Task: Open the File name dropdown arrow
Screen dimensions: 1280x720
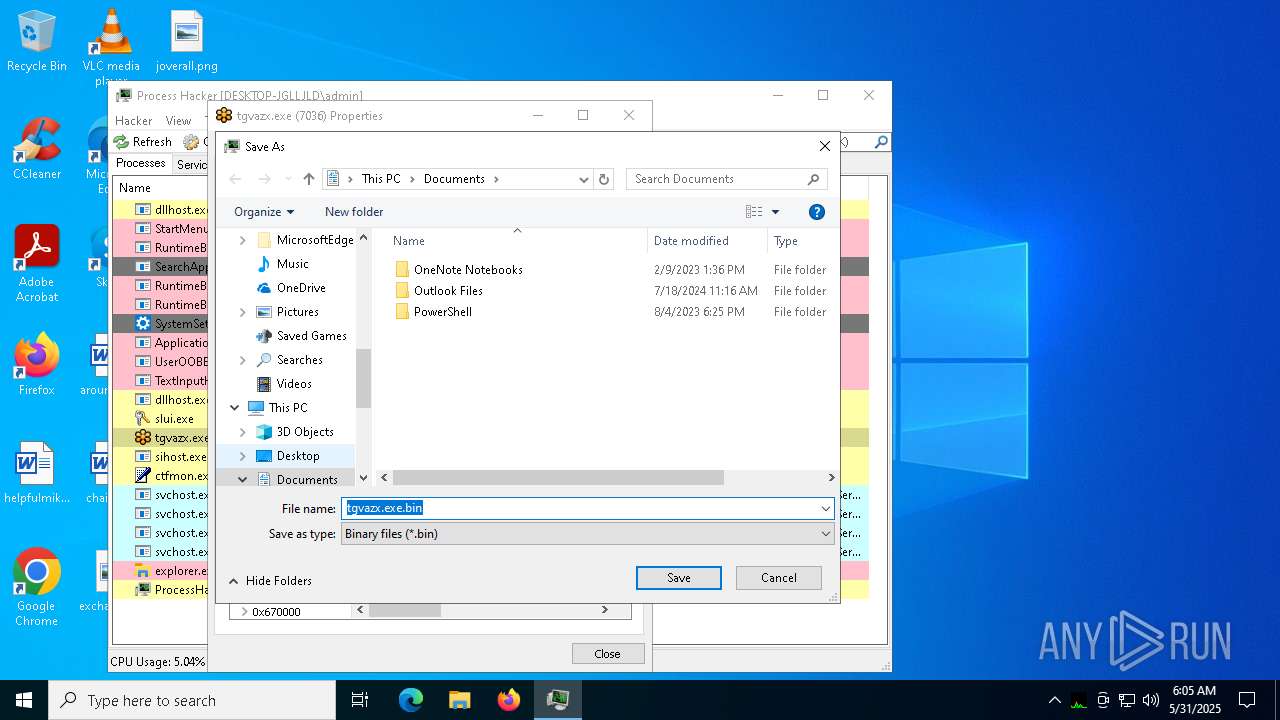Action: (826, 508)
